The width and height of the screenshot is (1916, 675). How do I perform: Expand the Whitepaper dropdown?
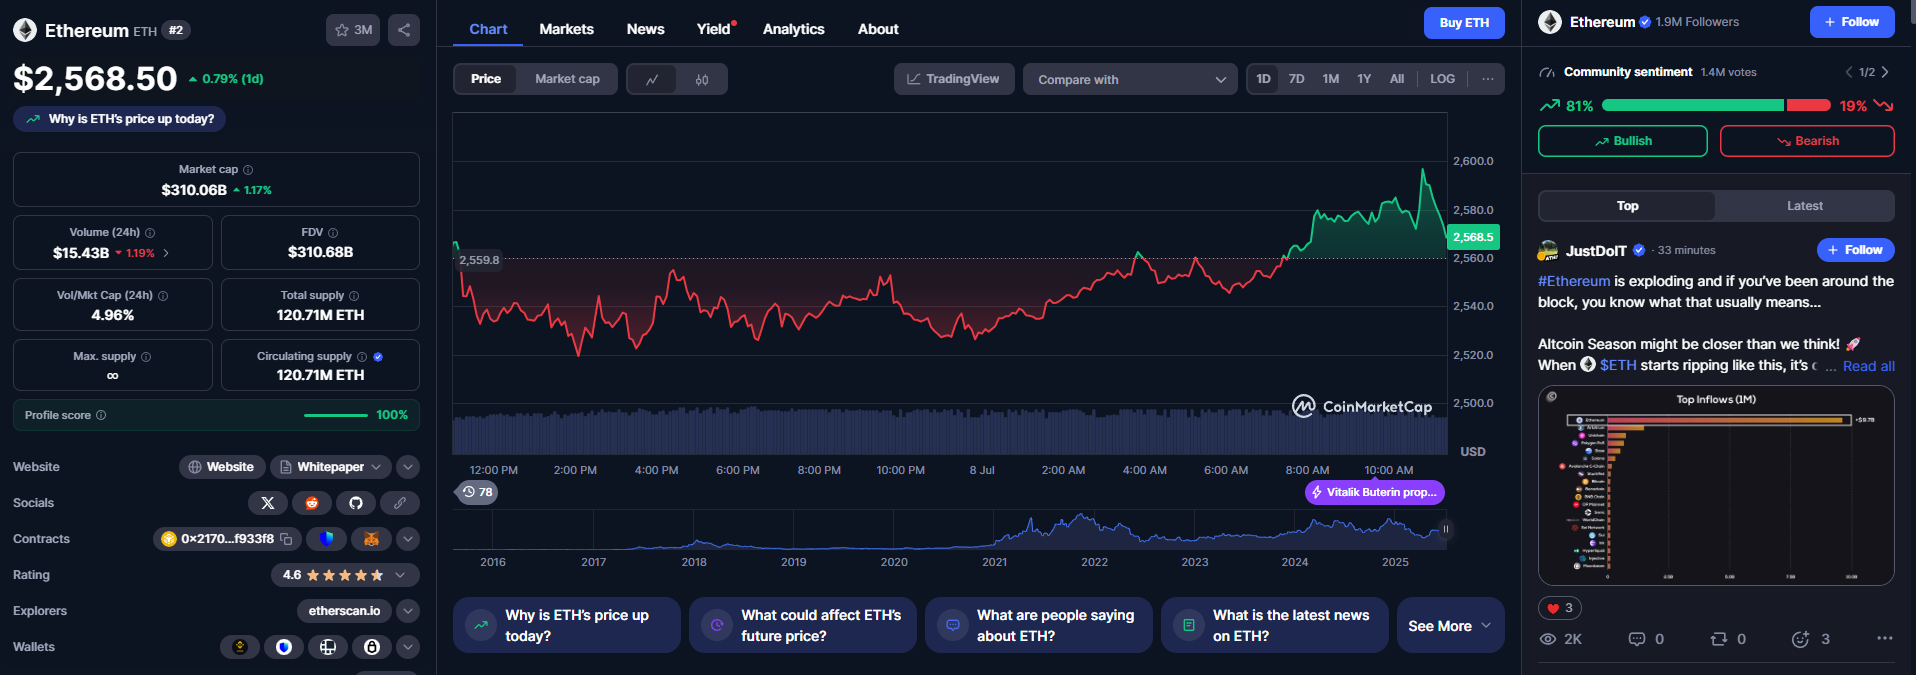pyautogui.click(x=330, y=467)
